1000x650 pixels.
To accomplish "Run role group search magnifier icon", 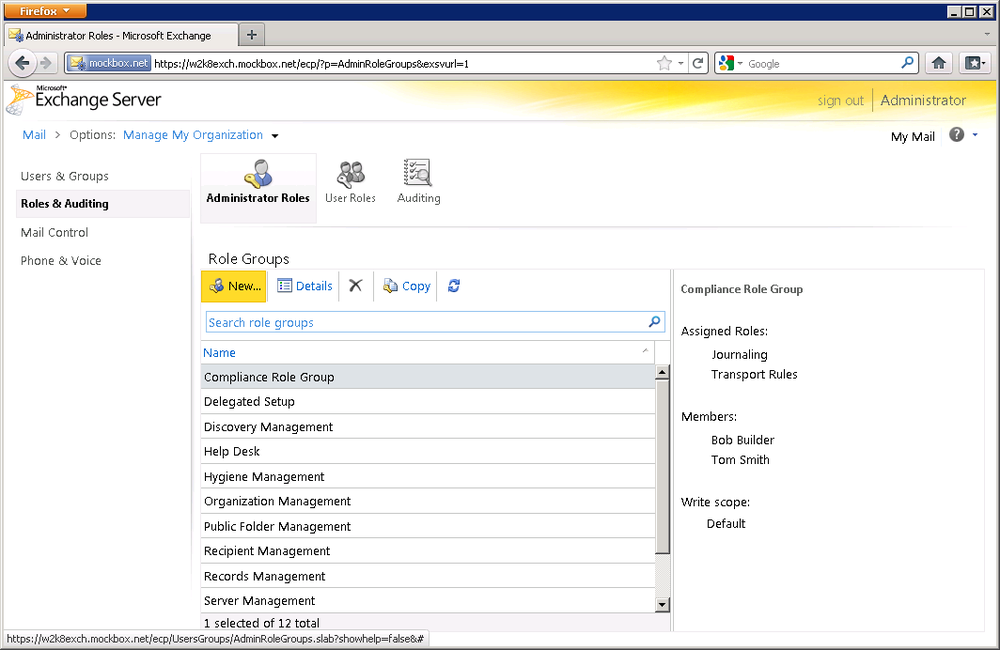I will pyautogui.click(x=654, y=321).
